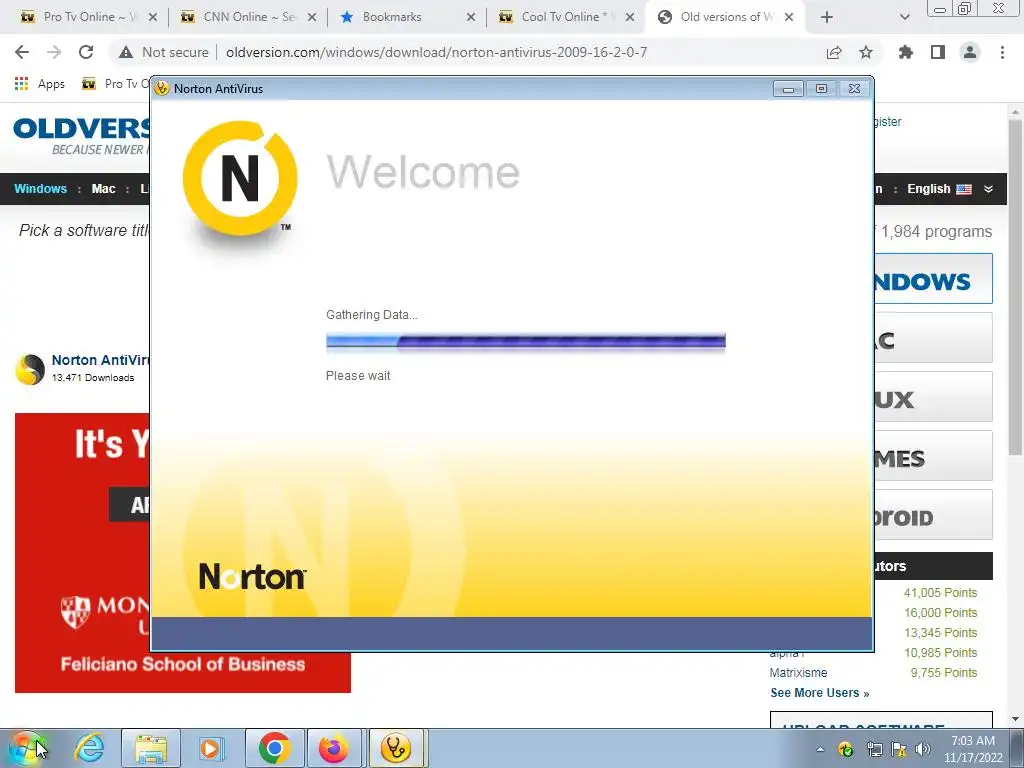This screenshot has width=1024, height=768.
Task: Reload the page with the refresh icon
Action: coord(86,52)
